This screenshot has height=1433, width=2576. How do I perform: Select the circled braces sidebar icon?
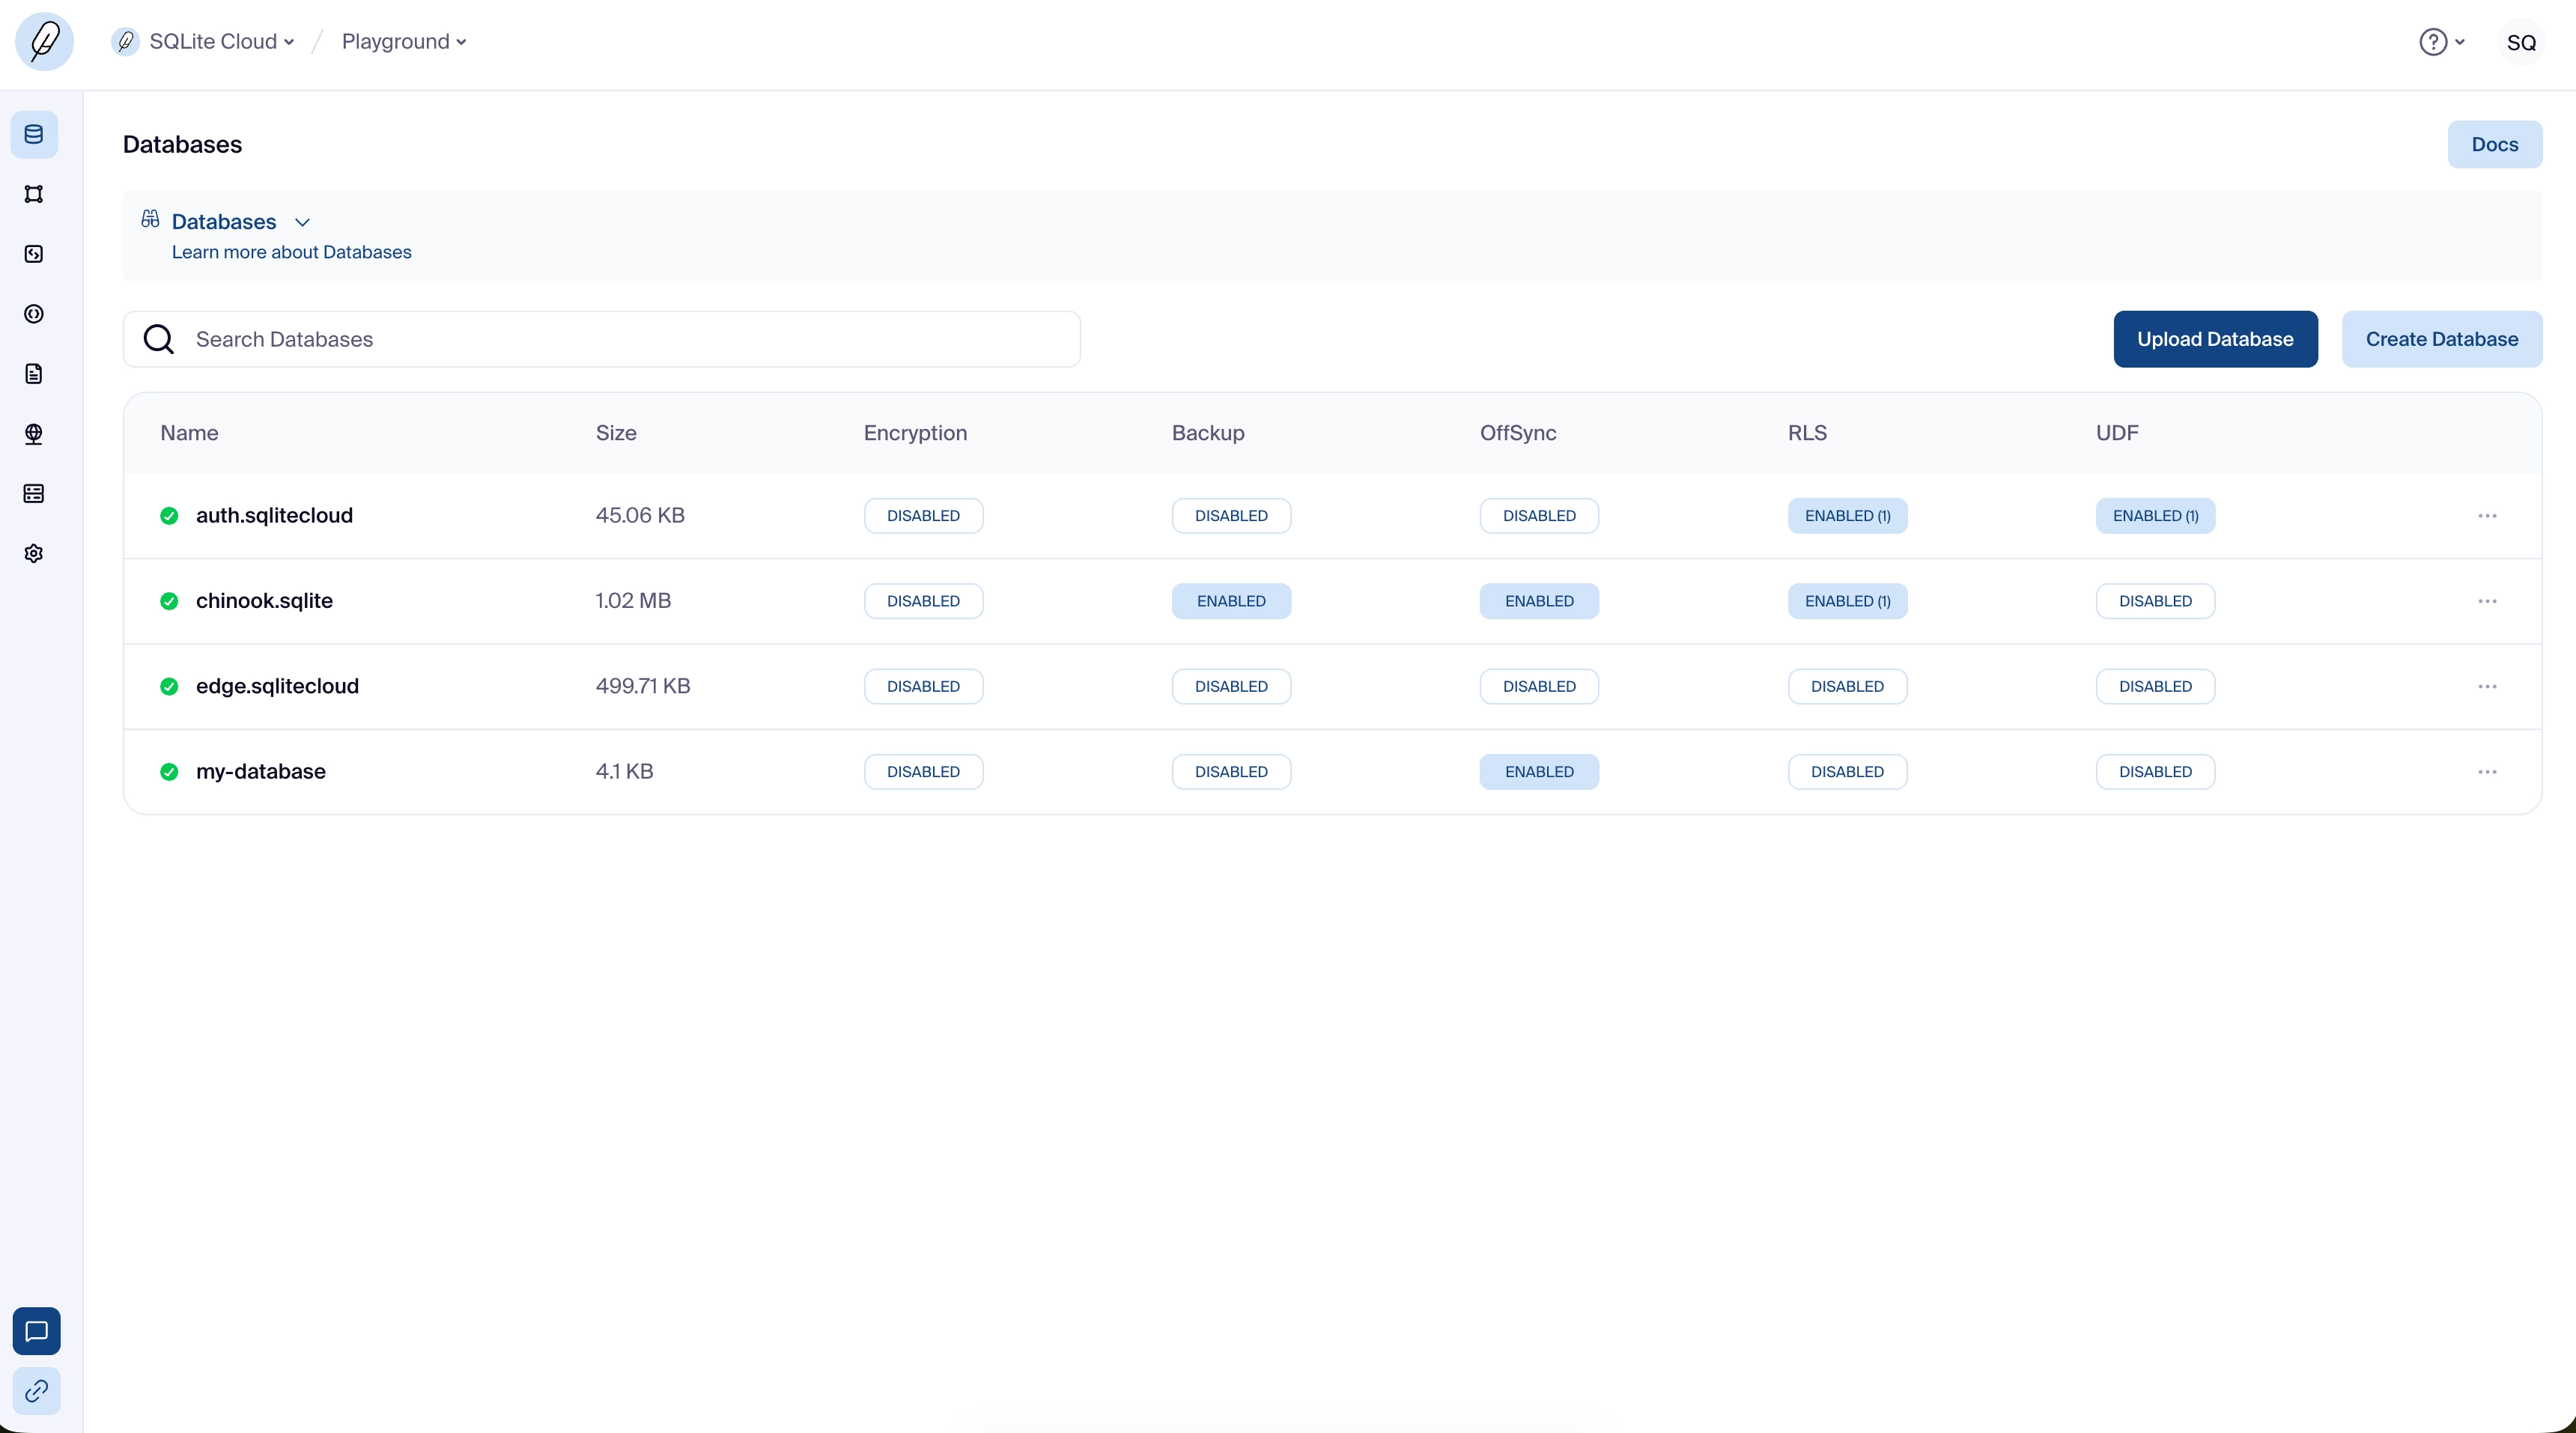click(x=34, y=314)
